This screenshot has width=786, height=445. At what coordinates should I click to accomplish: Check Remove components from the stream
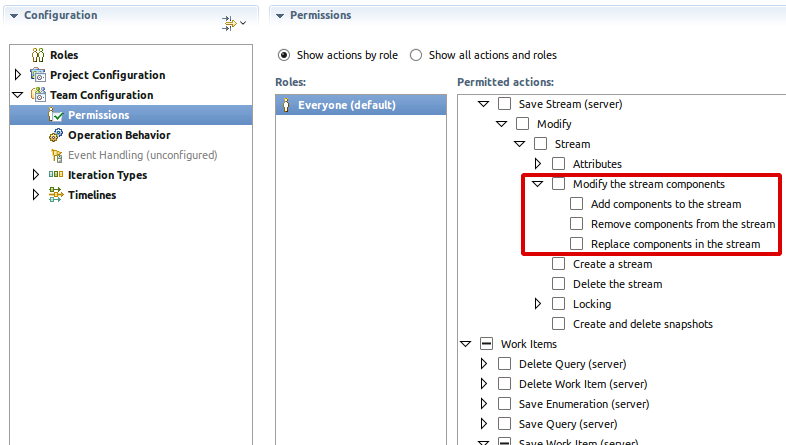pos(576,224)
